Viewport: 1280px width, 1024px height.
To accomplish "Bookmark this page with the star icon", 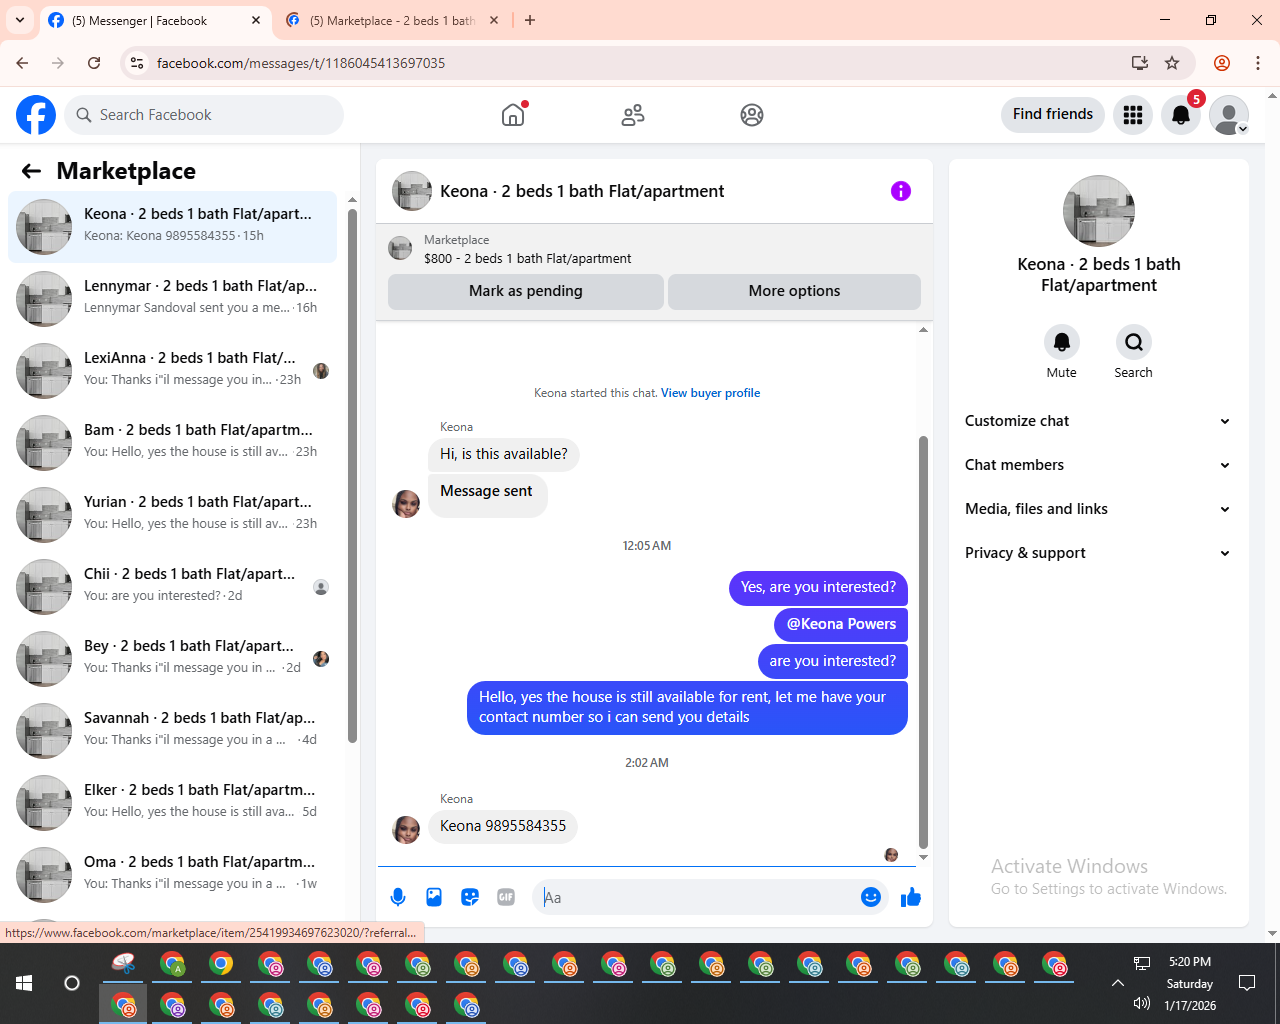I will pyautogui.click(x=1172, y=63).
